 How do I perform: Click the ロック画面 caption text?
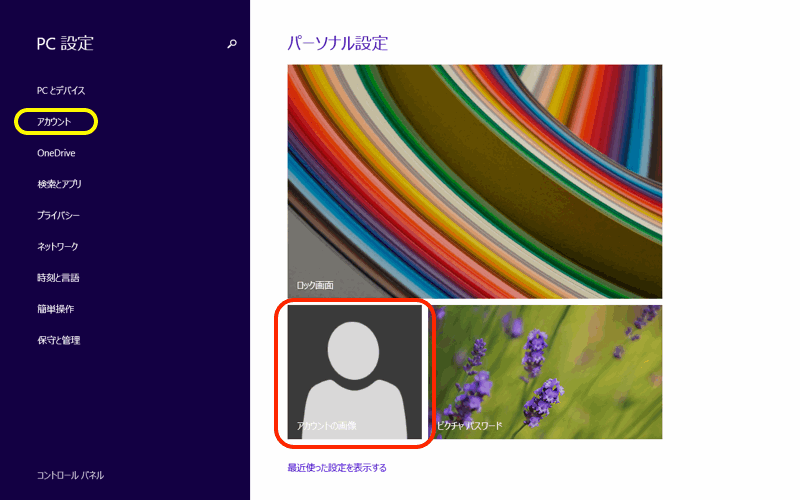coord(314,285)
